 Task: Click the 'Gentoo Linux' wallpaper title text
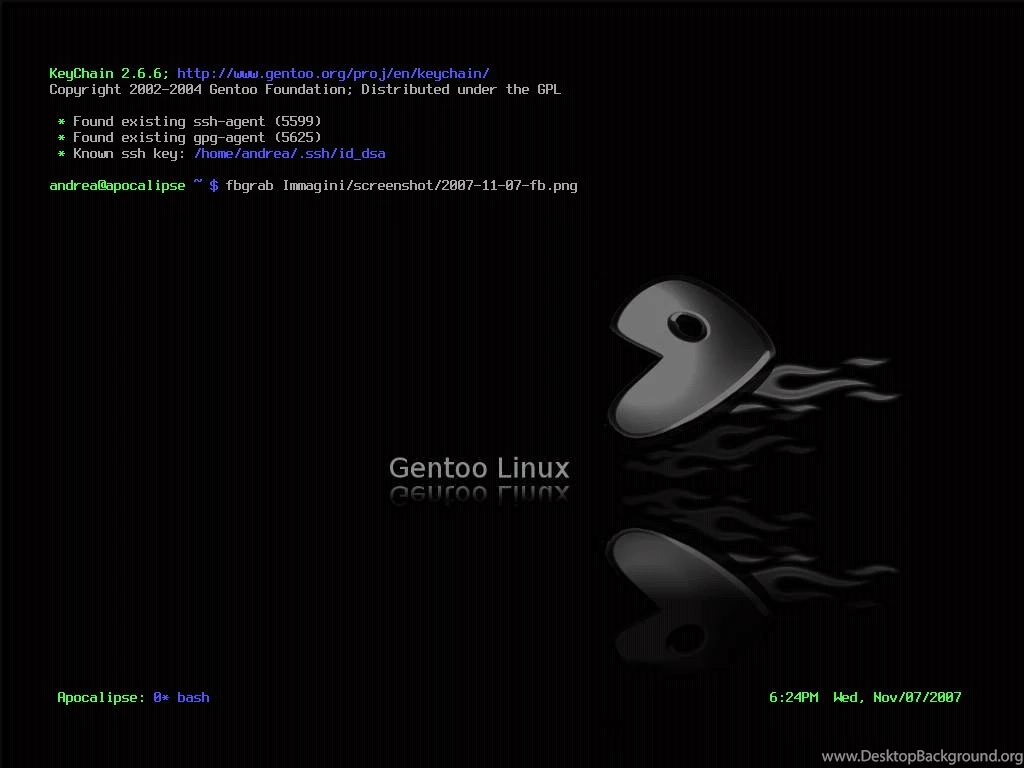(479, 468)
